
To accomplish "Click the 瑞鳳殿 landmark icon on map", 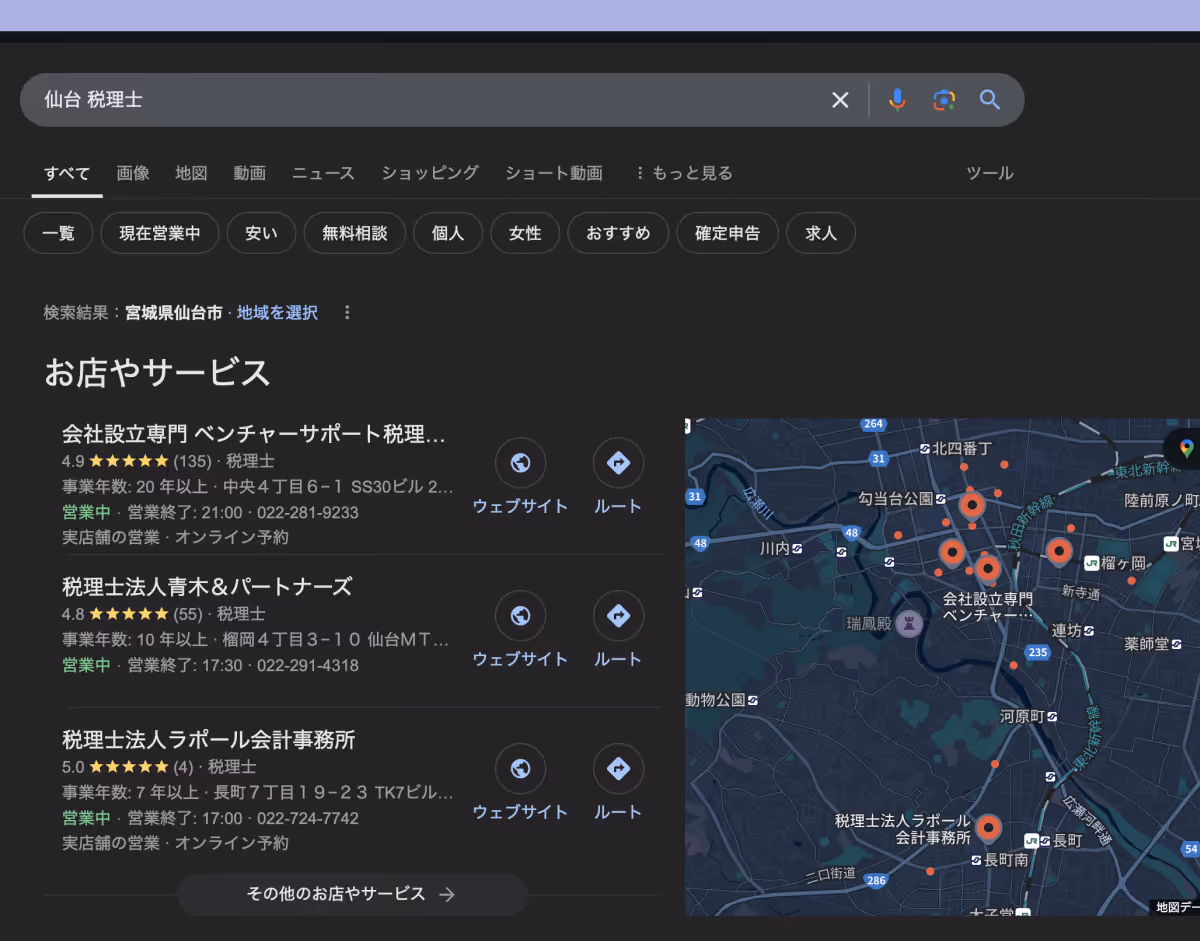I will 909,623.
